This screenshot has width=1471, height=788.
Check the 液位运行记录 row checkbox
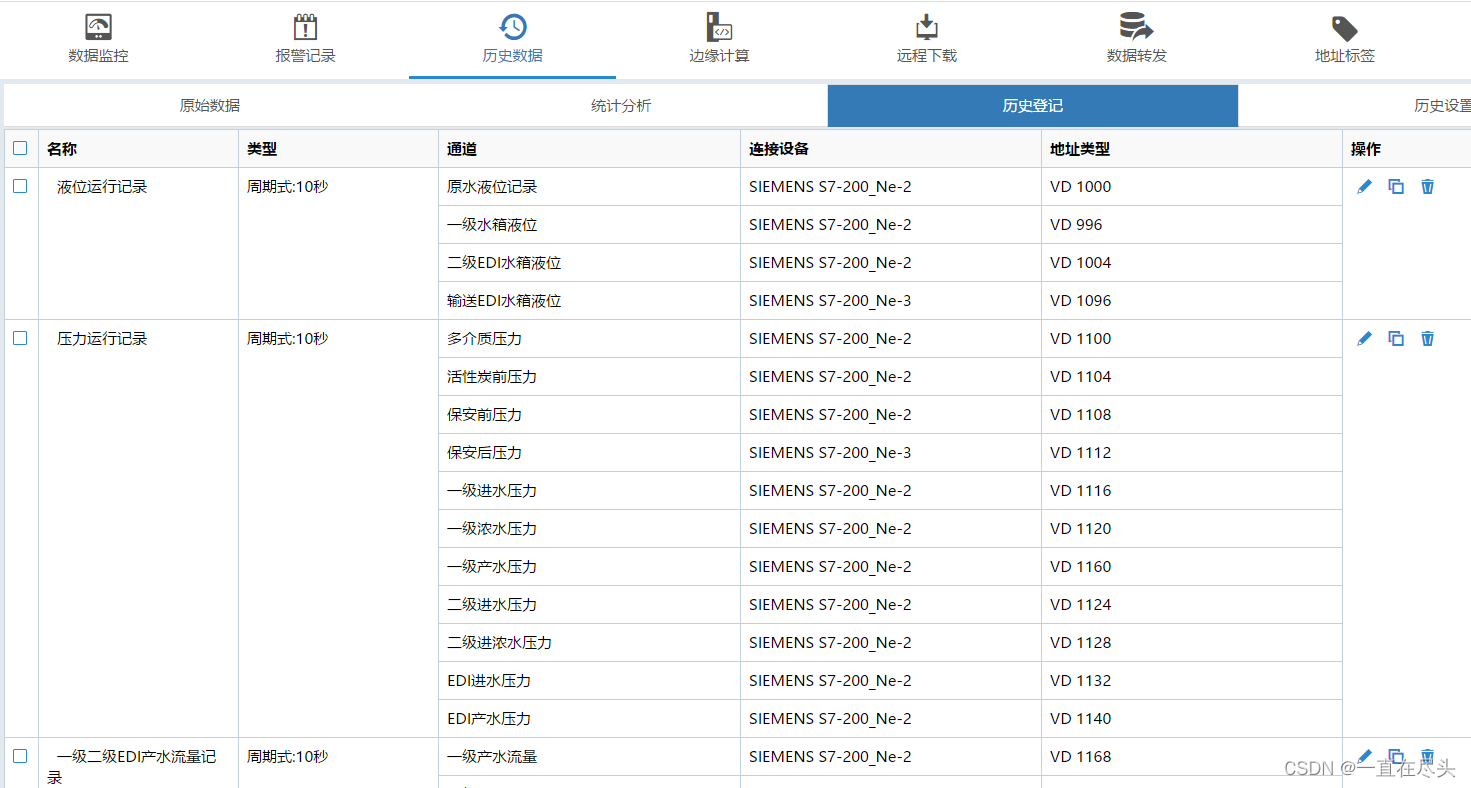pyautogui.click(x=20, y=186)
